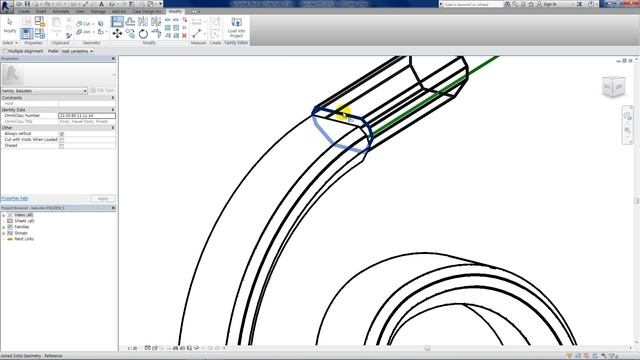The height and width of the screenshot is (360, 640).
Task: Open the Family: Balusters type selector dropdown
Action: coord(44,91)
